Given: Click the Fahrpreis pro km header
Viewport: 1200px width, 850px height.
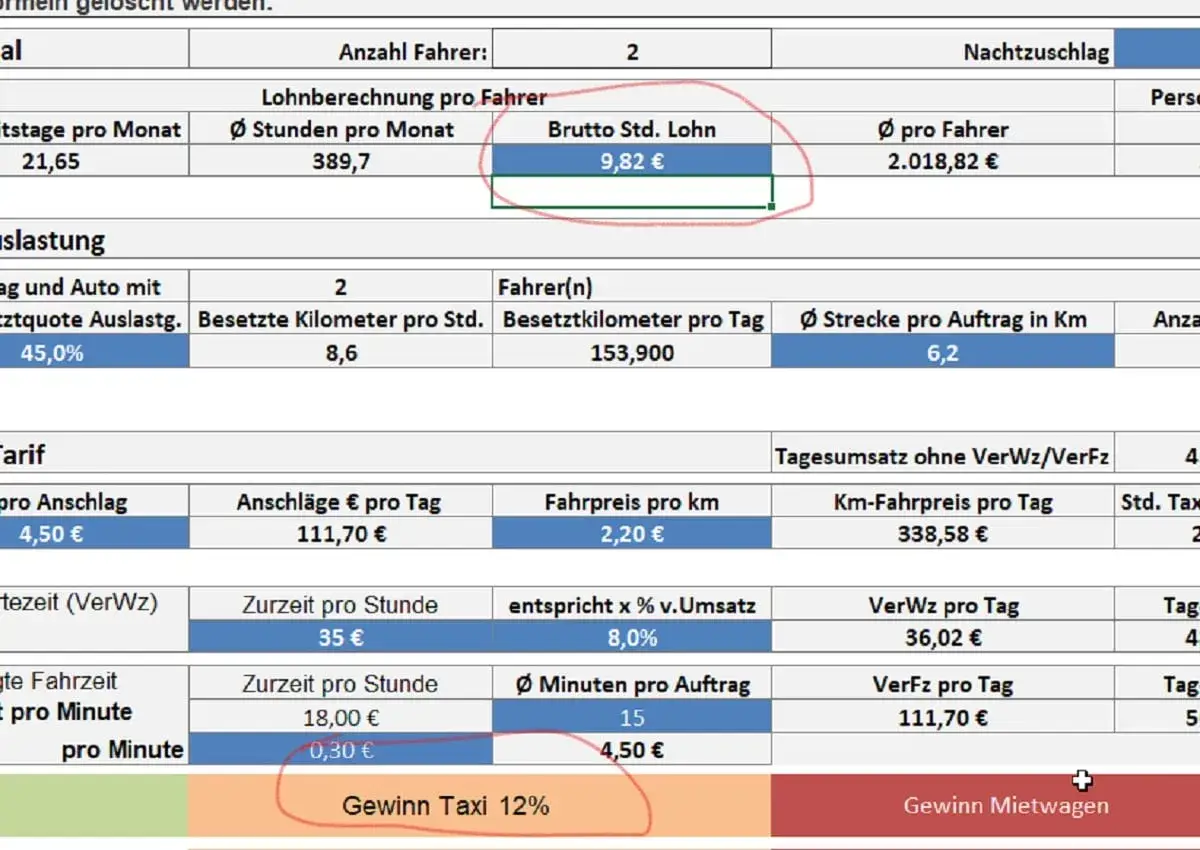Looking at the screenshot, I should click(x=632, y=502).
